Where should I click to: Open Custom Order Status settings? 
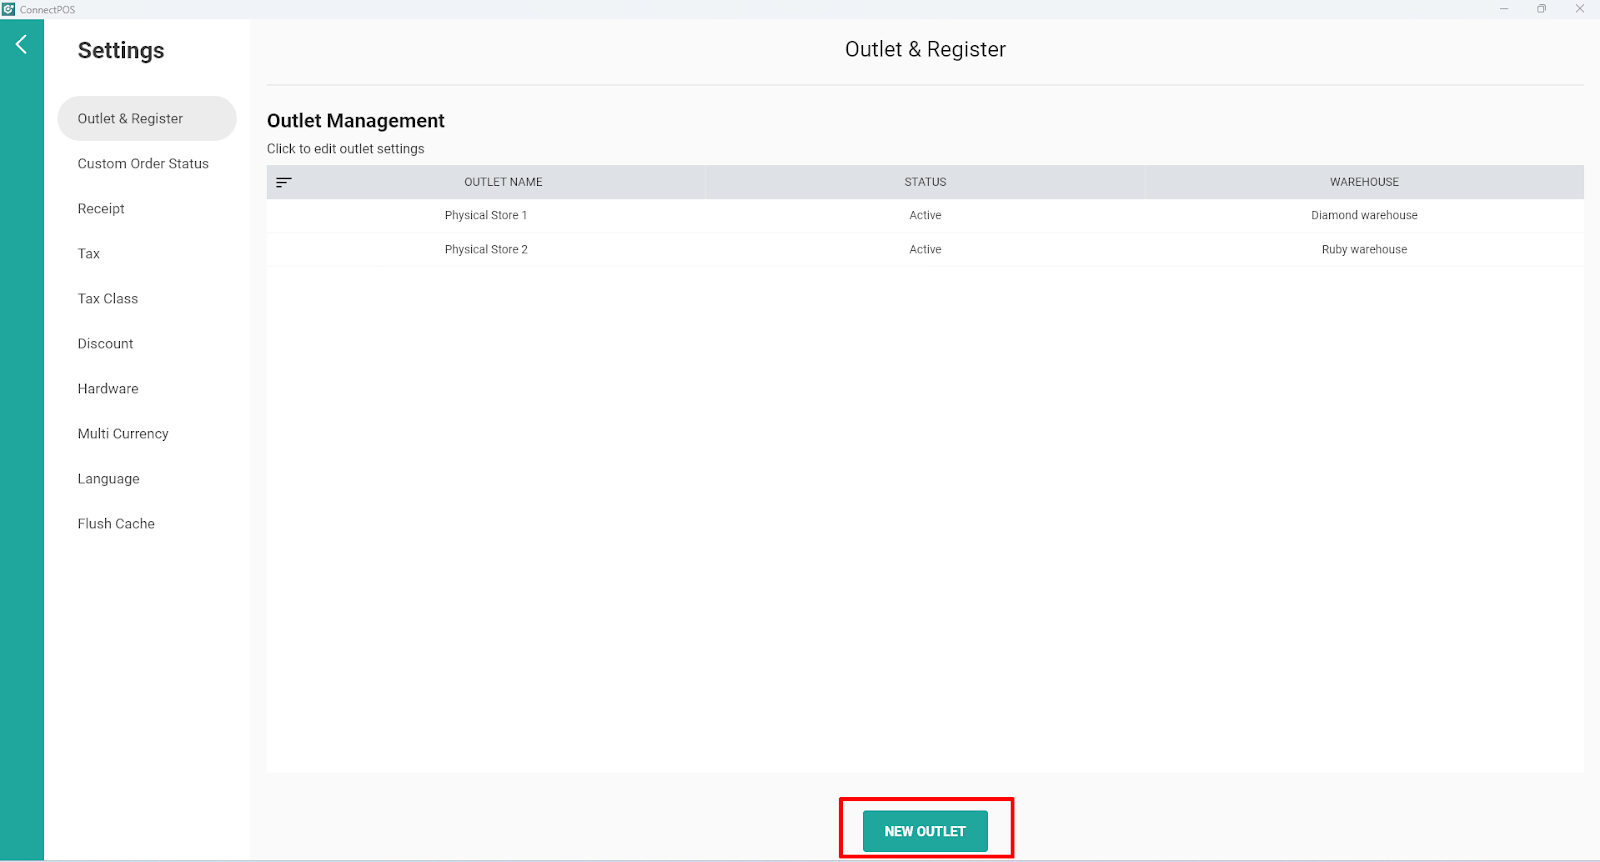click(x=143, y=164)
